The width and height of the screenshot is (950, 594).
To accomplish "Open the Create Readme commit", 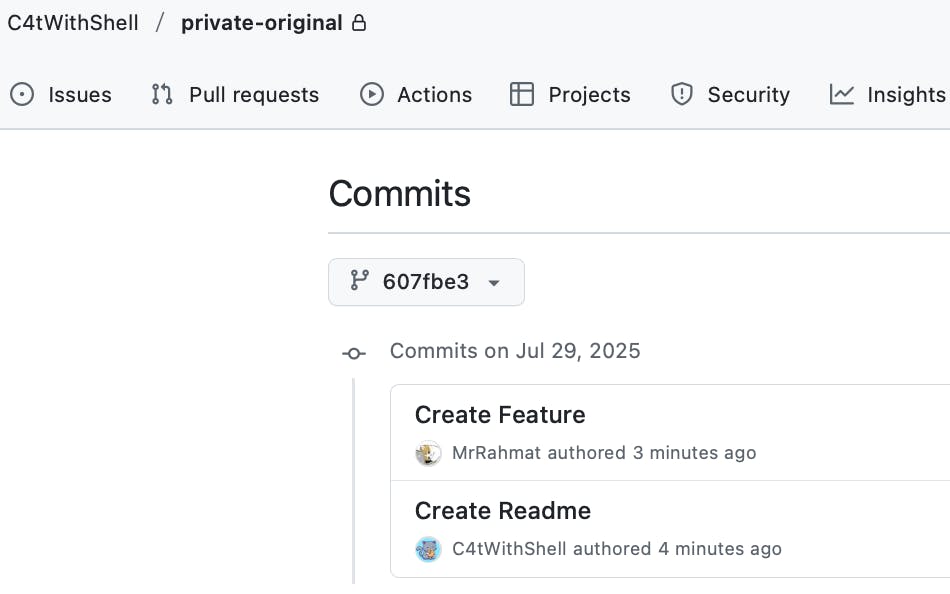I will coord(503,510).
